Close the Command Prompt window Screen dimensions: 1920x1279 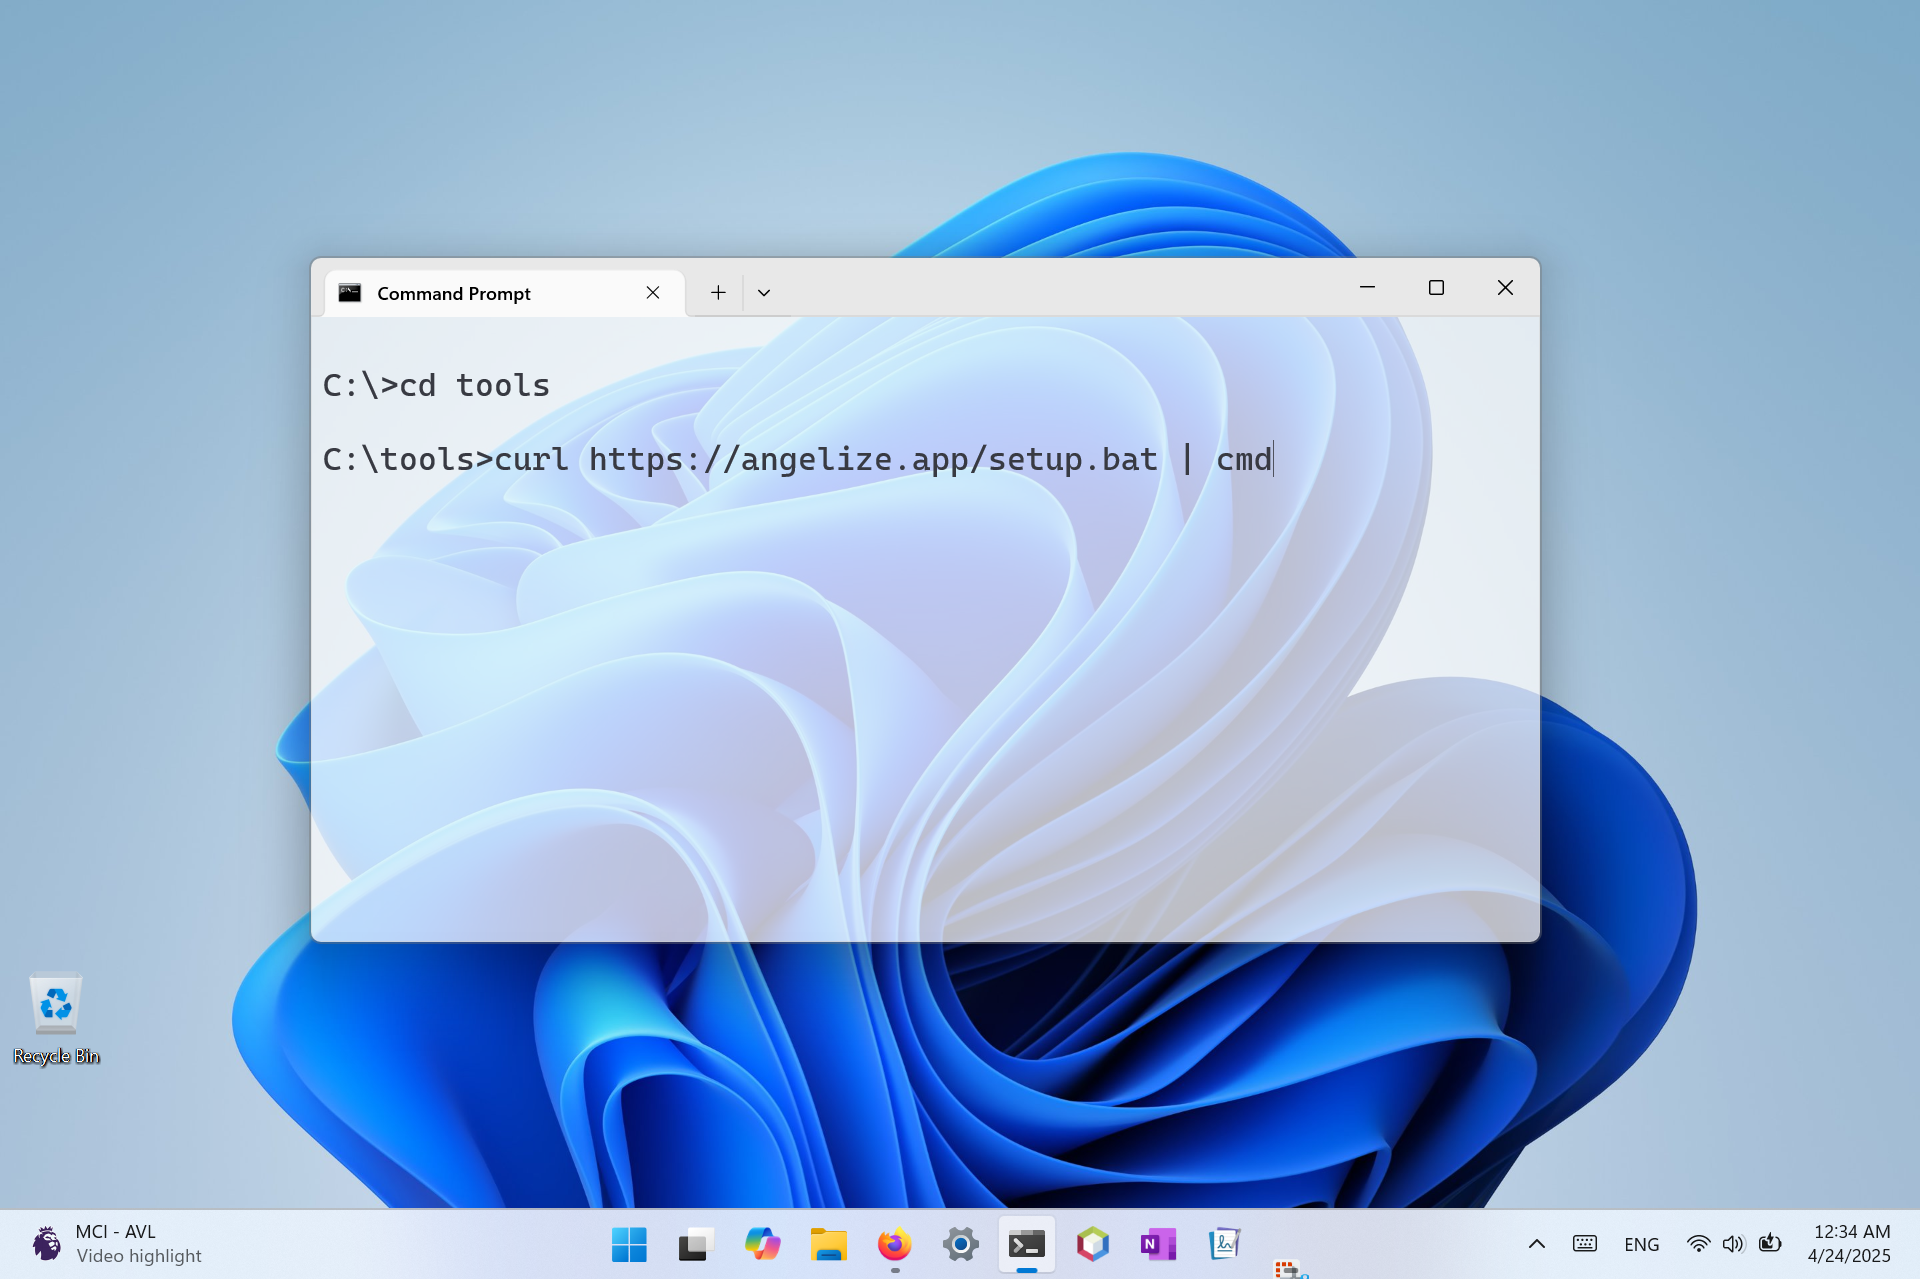(x=1505, y=288)
